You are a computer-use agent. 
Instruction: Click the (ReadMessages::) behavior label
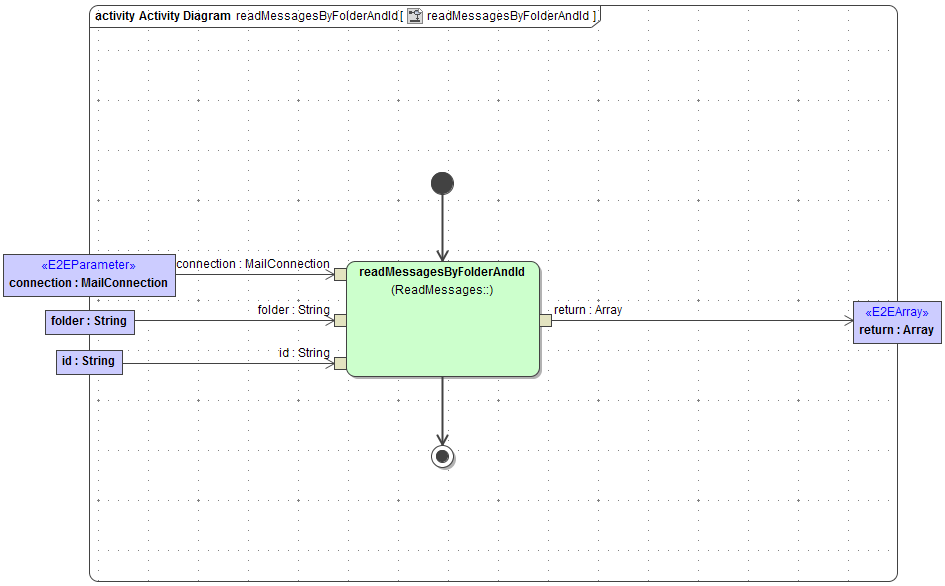(x=442, y=289)
